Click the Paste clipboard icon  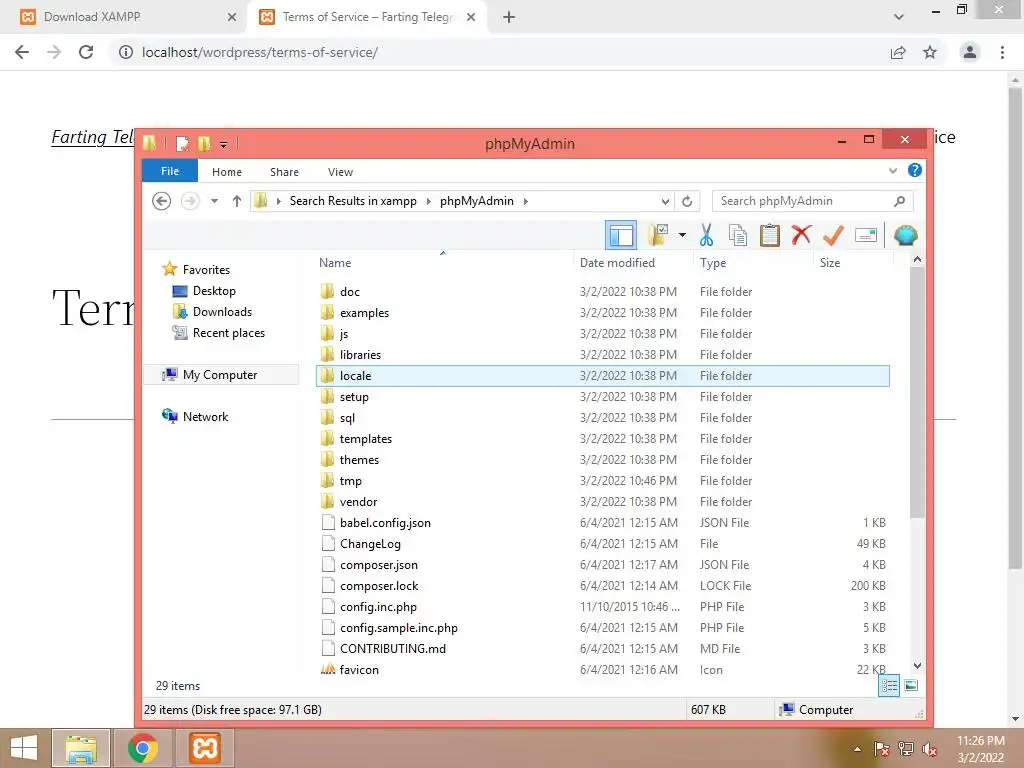tap(770, 235)
